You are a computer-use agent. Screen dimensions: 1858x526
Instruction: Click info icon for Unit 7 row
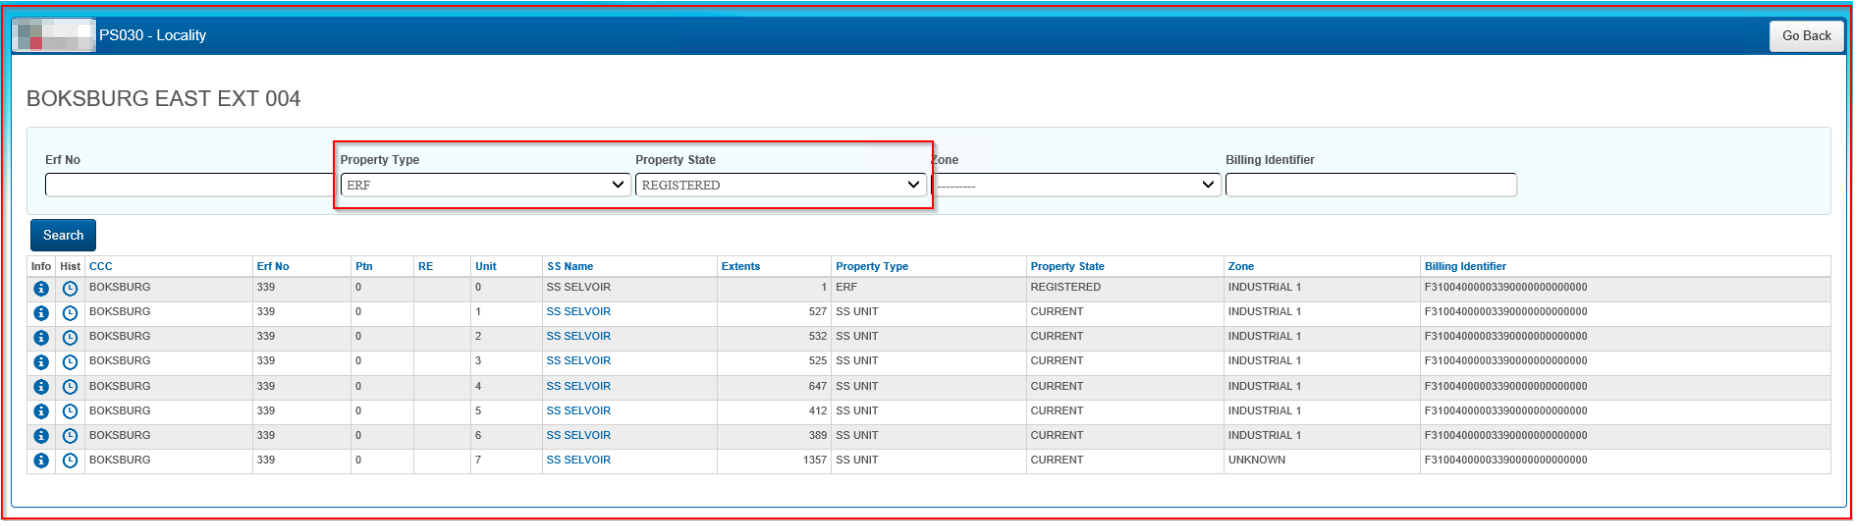[x=41, y=461]
